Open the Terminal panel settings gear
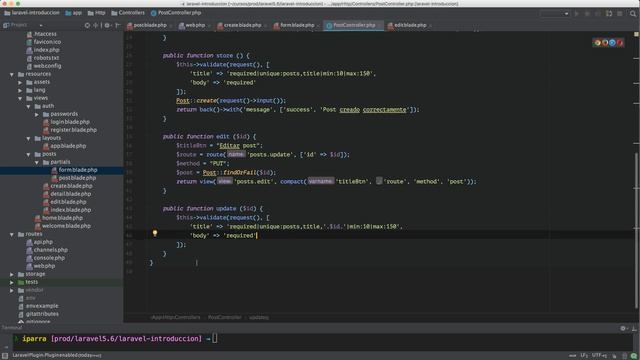The height and width of the screenshot is (360, 640). click(623, 328)
